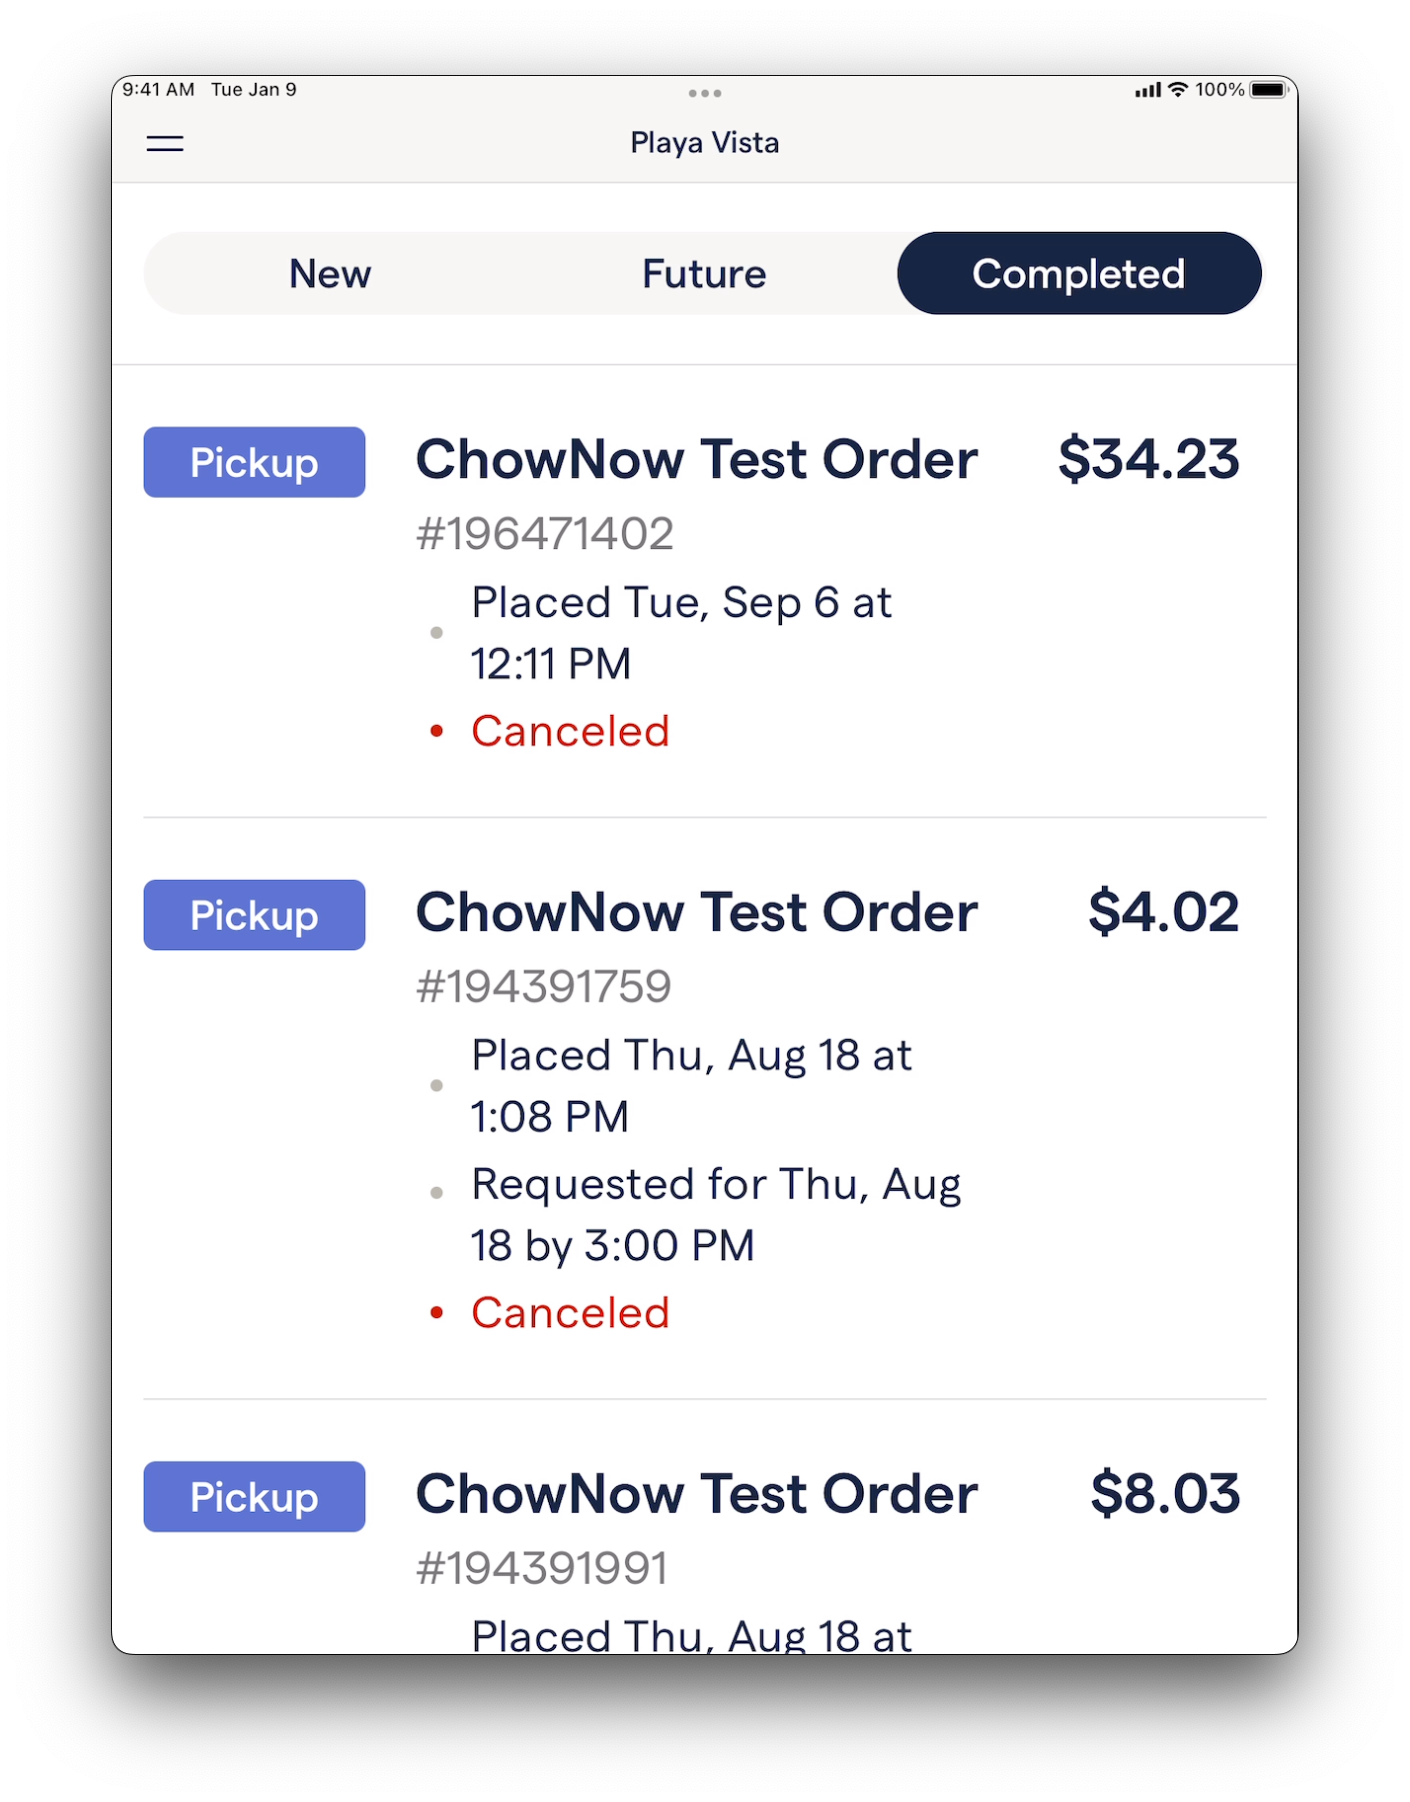Open the $4.02 ChowNow Test Order
1410x1802 pixels.
[696, 913]
